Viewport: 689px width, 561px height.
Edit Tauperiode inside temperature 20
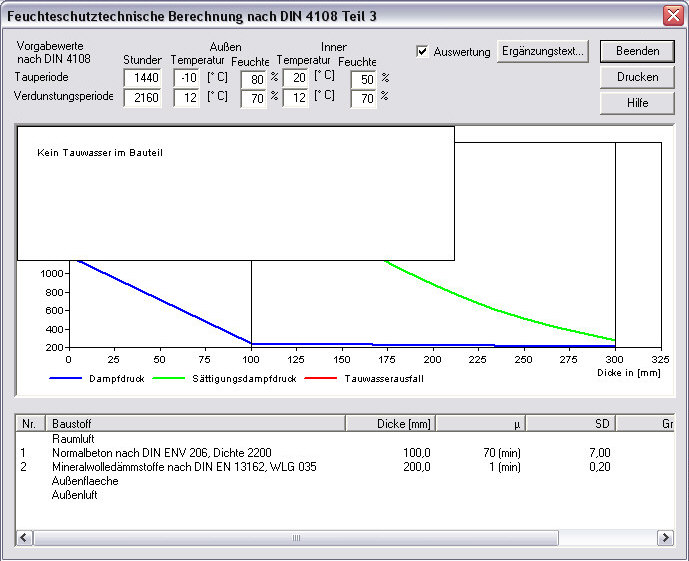coord(296,78)
